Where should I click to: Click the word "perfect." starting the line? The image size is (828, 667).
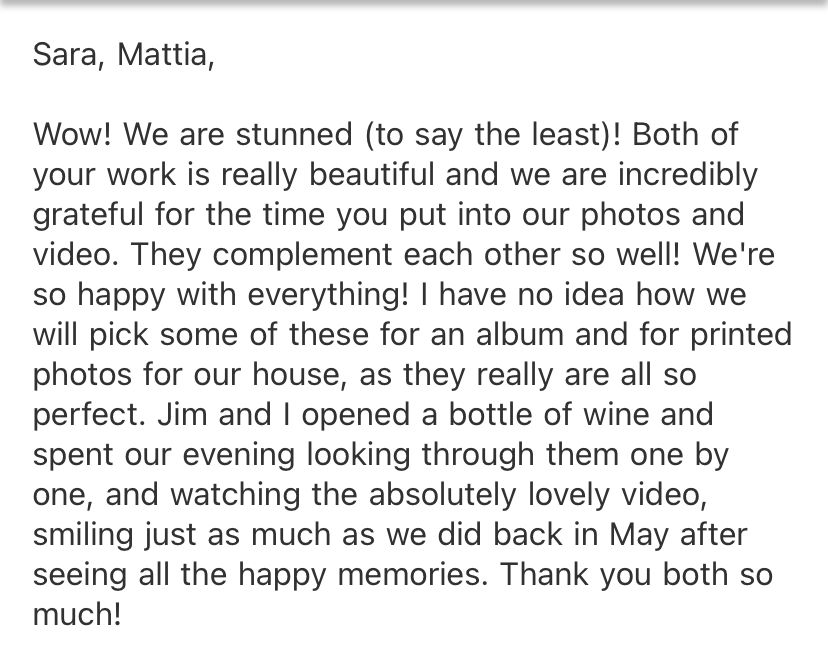click(x=89, y=416)
